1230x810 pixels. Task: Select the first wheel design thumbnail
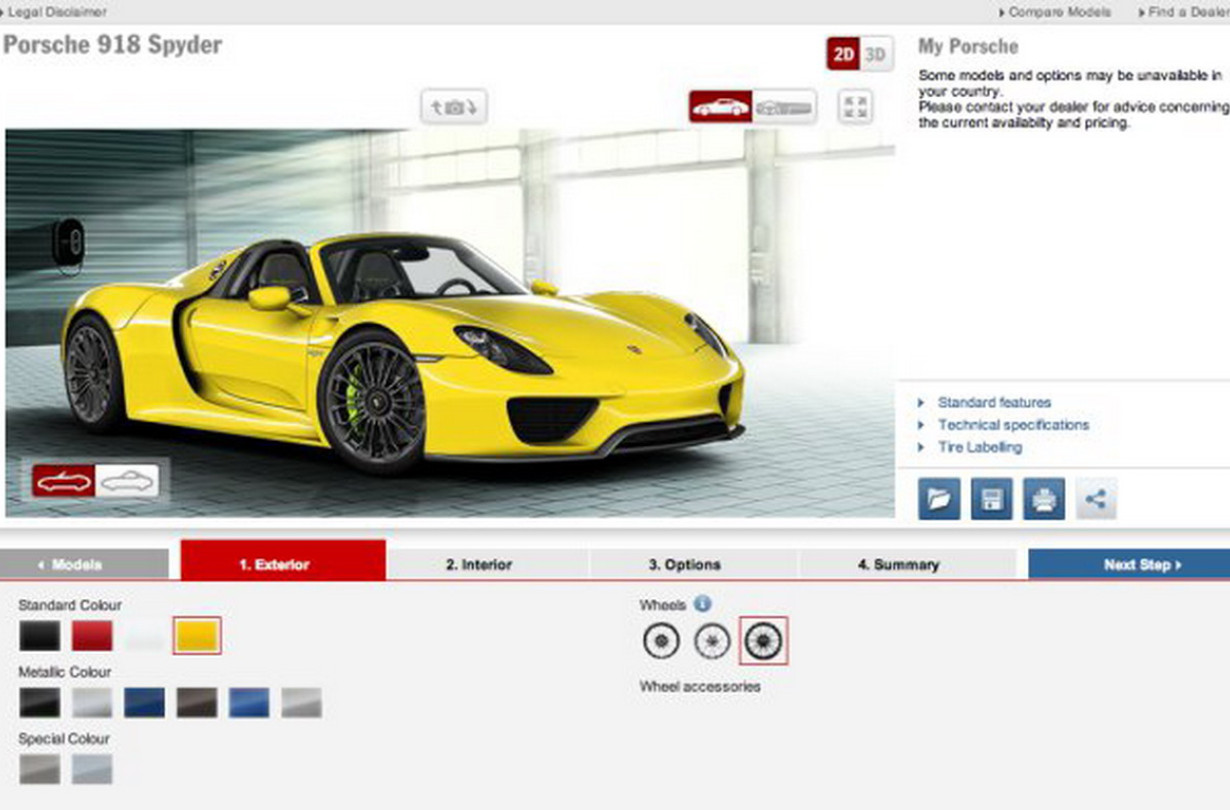[661, 641]
